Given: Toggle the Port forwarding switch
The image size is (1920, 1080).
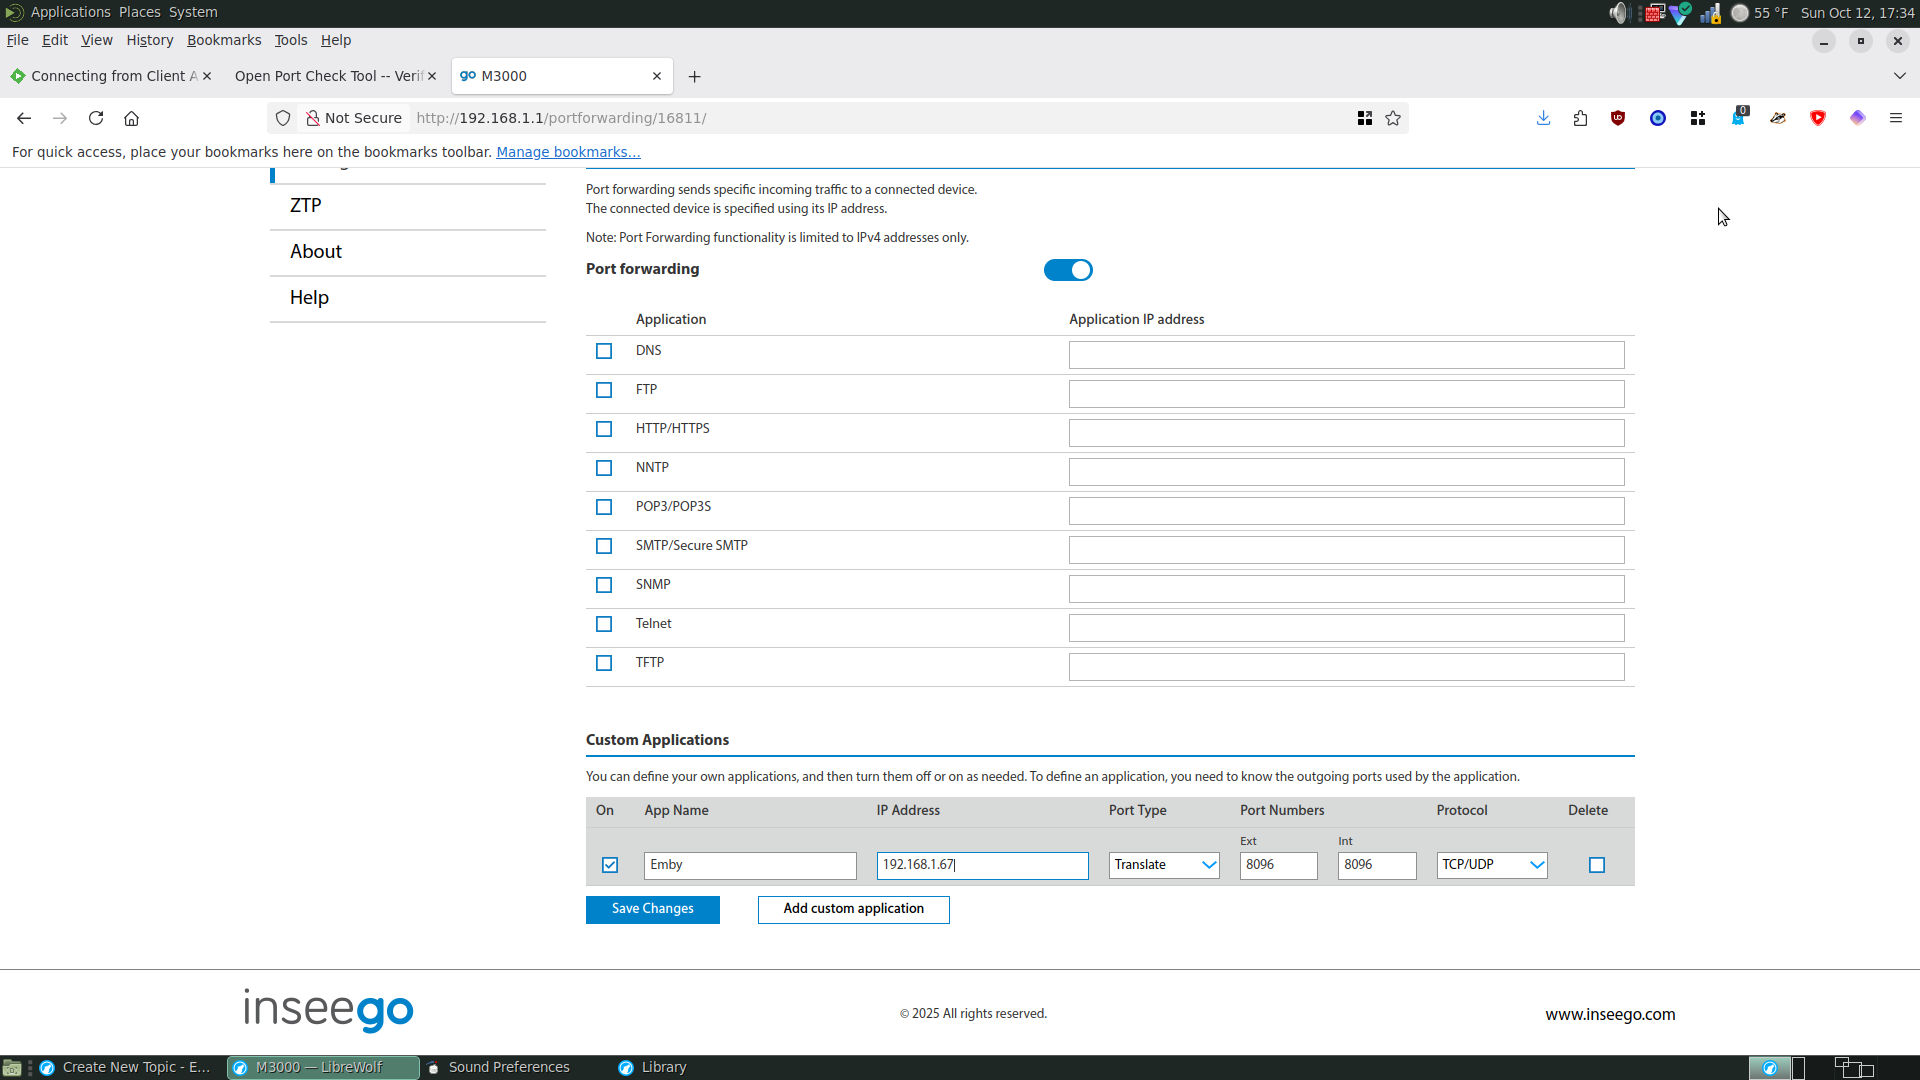Looking at the screenshot, I should coord(1068,270).
